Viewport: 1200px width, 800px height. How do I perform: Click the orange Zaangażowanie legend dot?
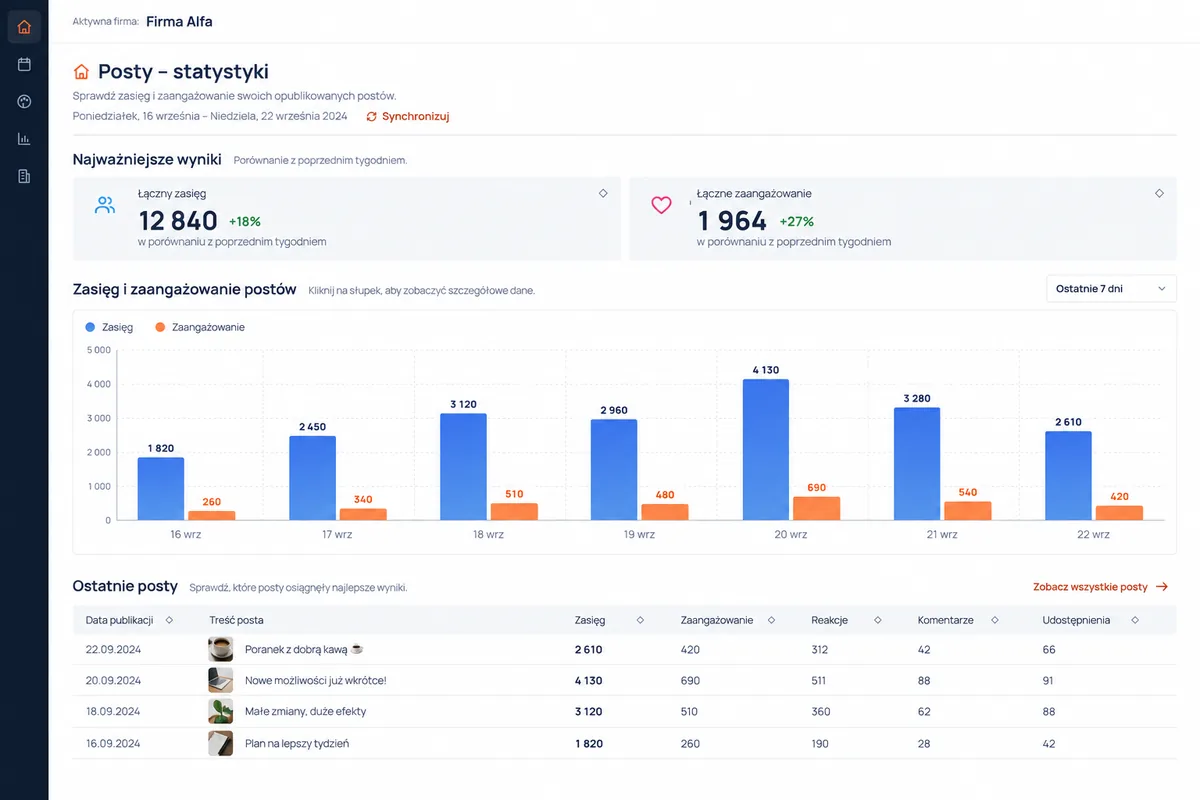tap(160, 327)
